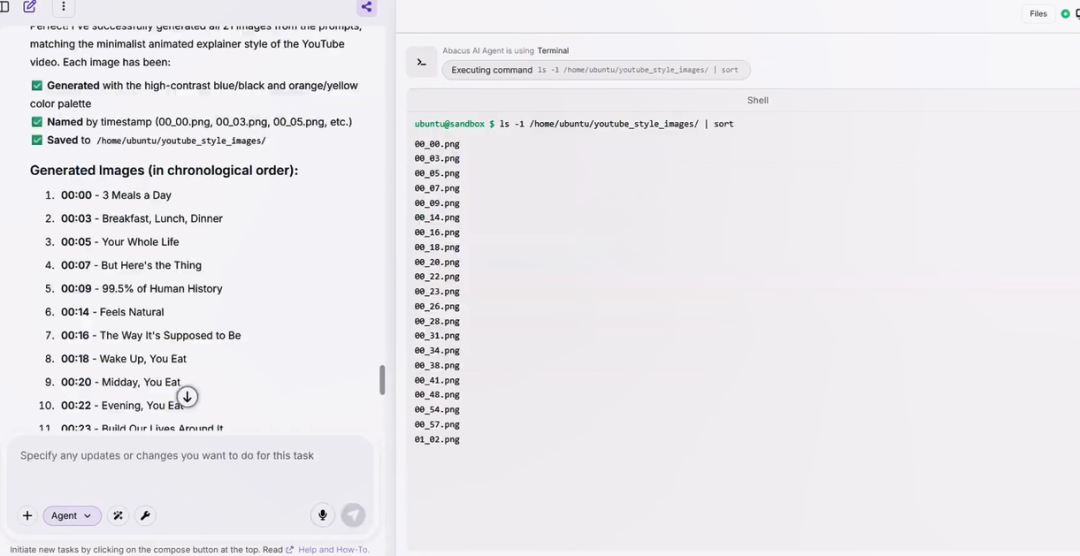This screenshot has width=1080, height=556.
Task: Click '00:07 - But Here's the Thing' item
Action: point(131,265)
